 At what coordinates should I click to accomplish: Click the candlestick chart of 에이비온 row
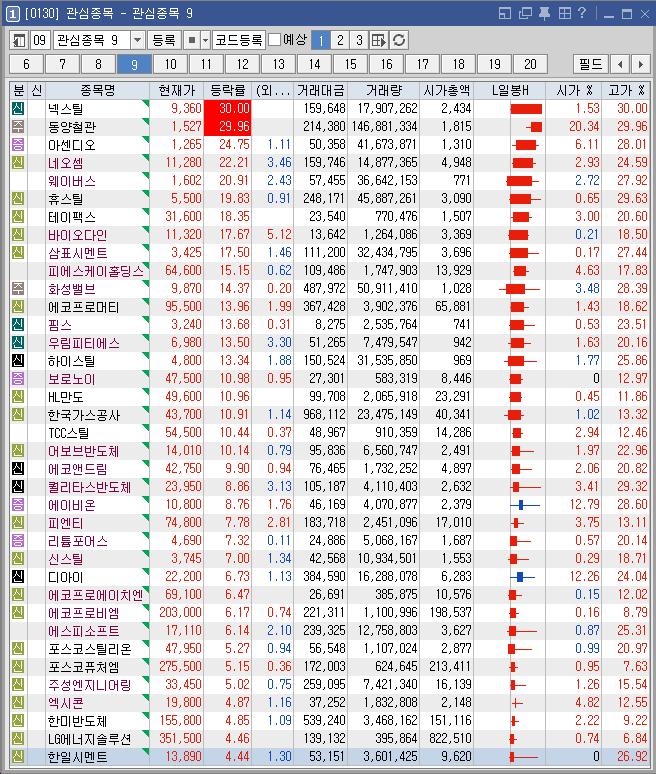point(524,504)
